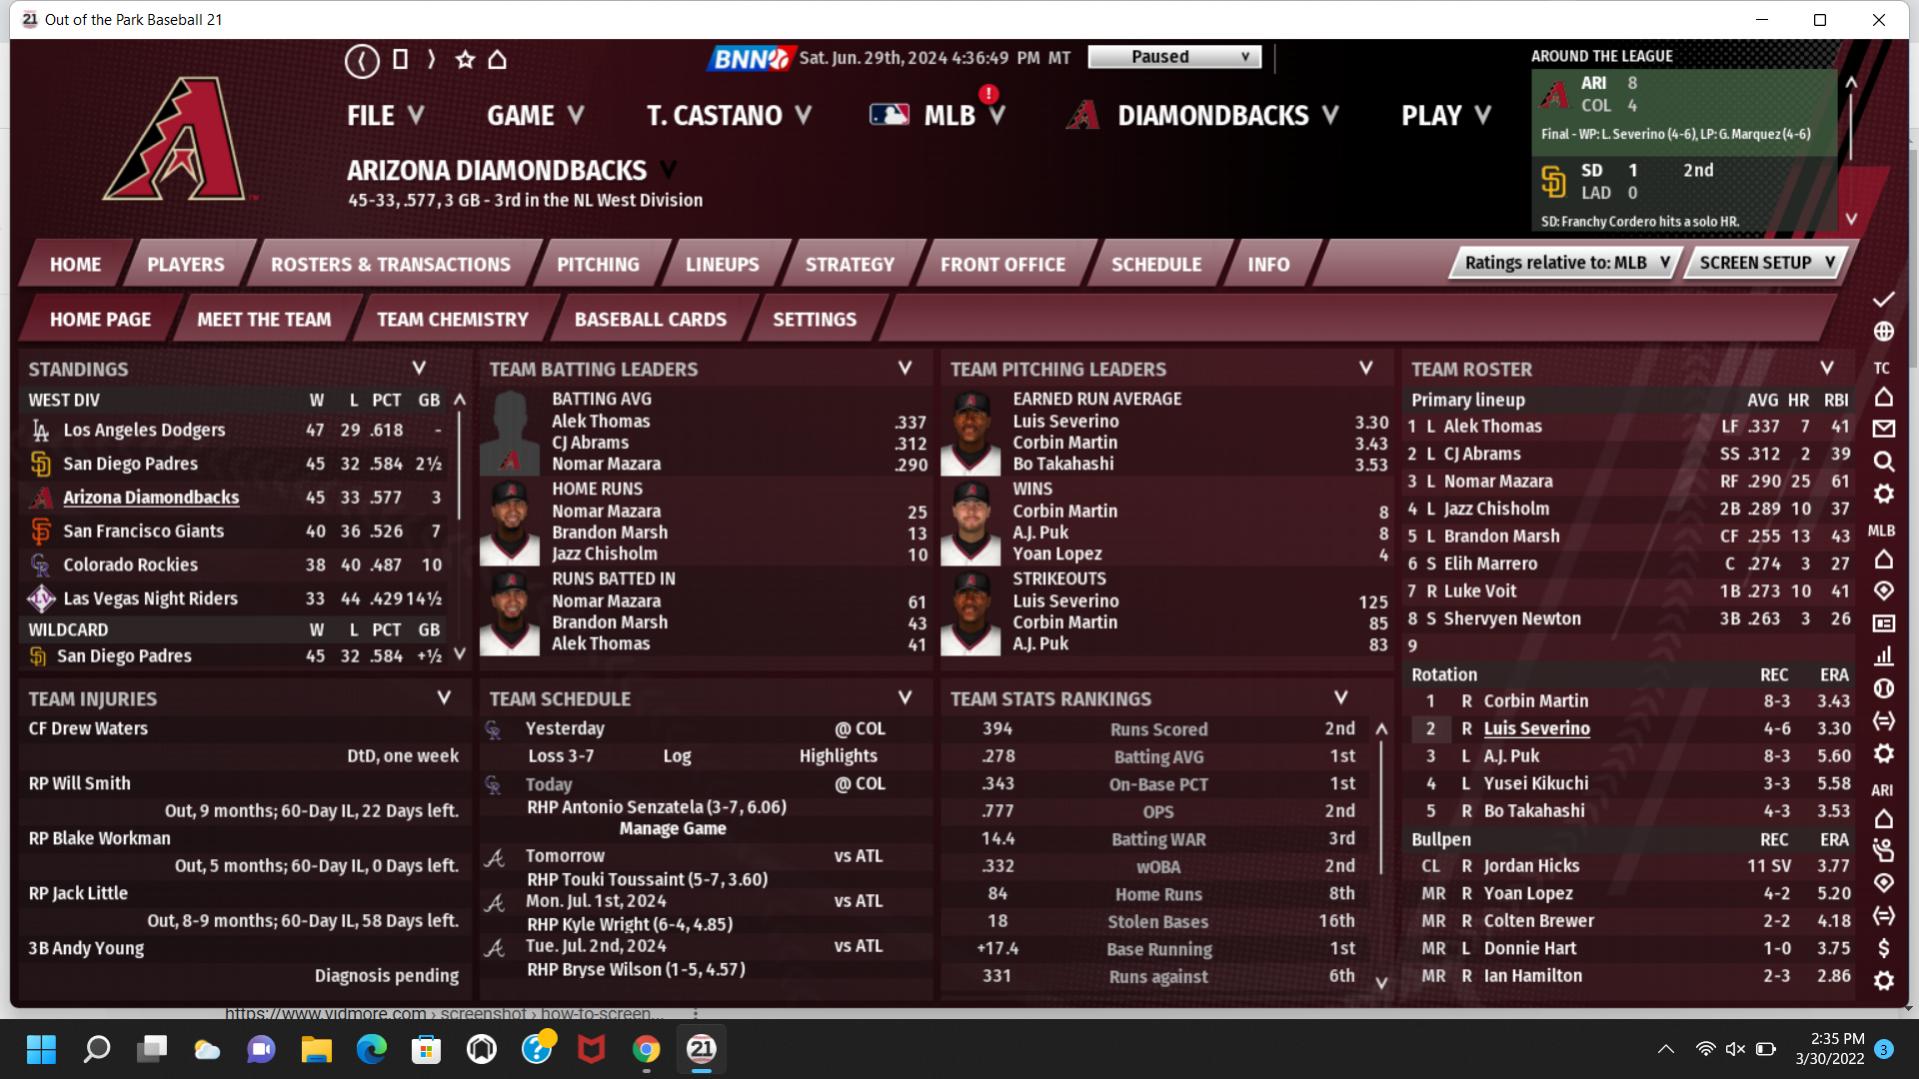Open yesterday's game Highlights link
This screenshot has height=1079, width=1919.
[x=838, y=756]
